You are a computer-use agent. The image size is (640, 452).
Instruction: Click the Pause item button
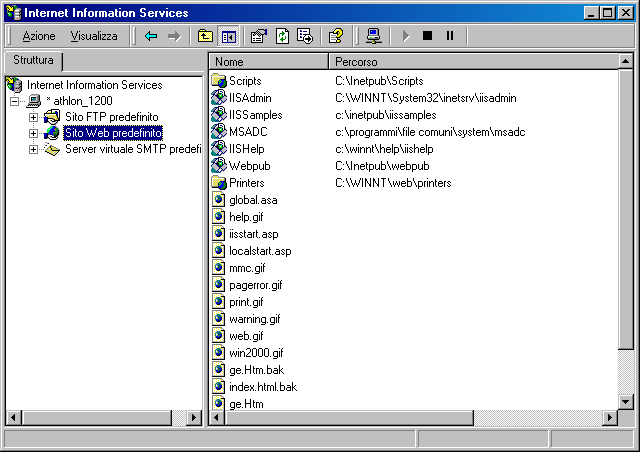point(450,36)
